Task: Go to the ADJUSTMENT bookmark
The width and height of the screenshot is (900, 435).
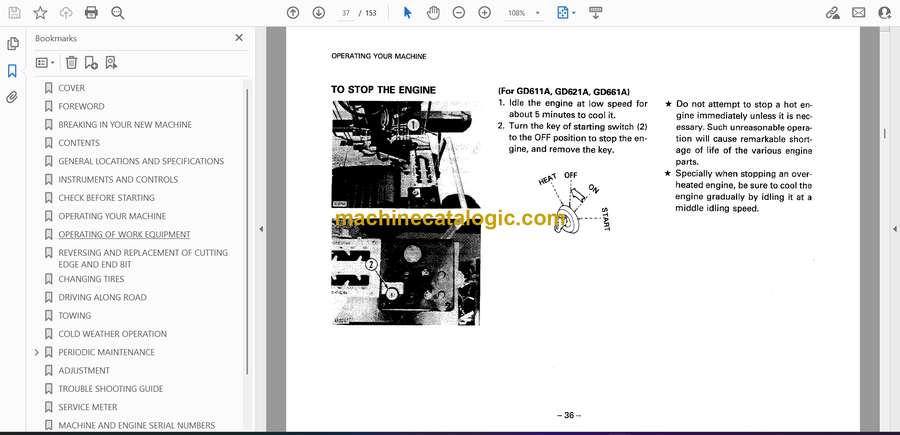Action: [84, 371]
